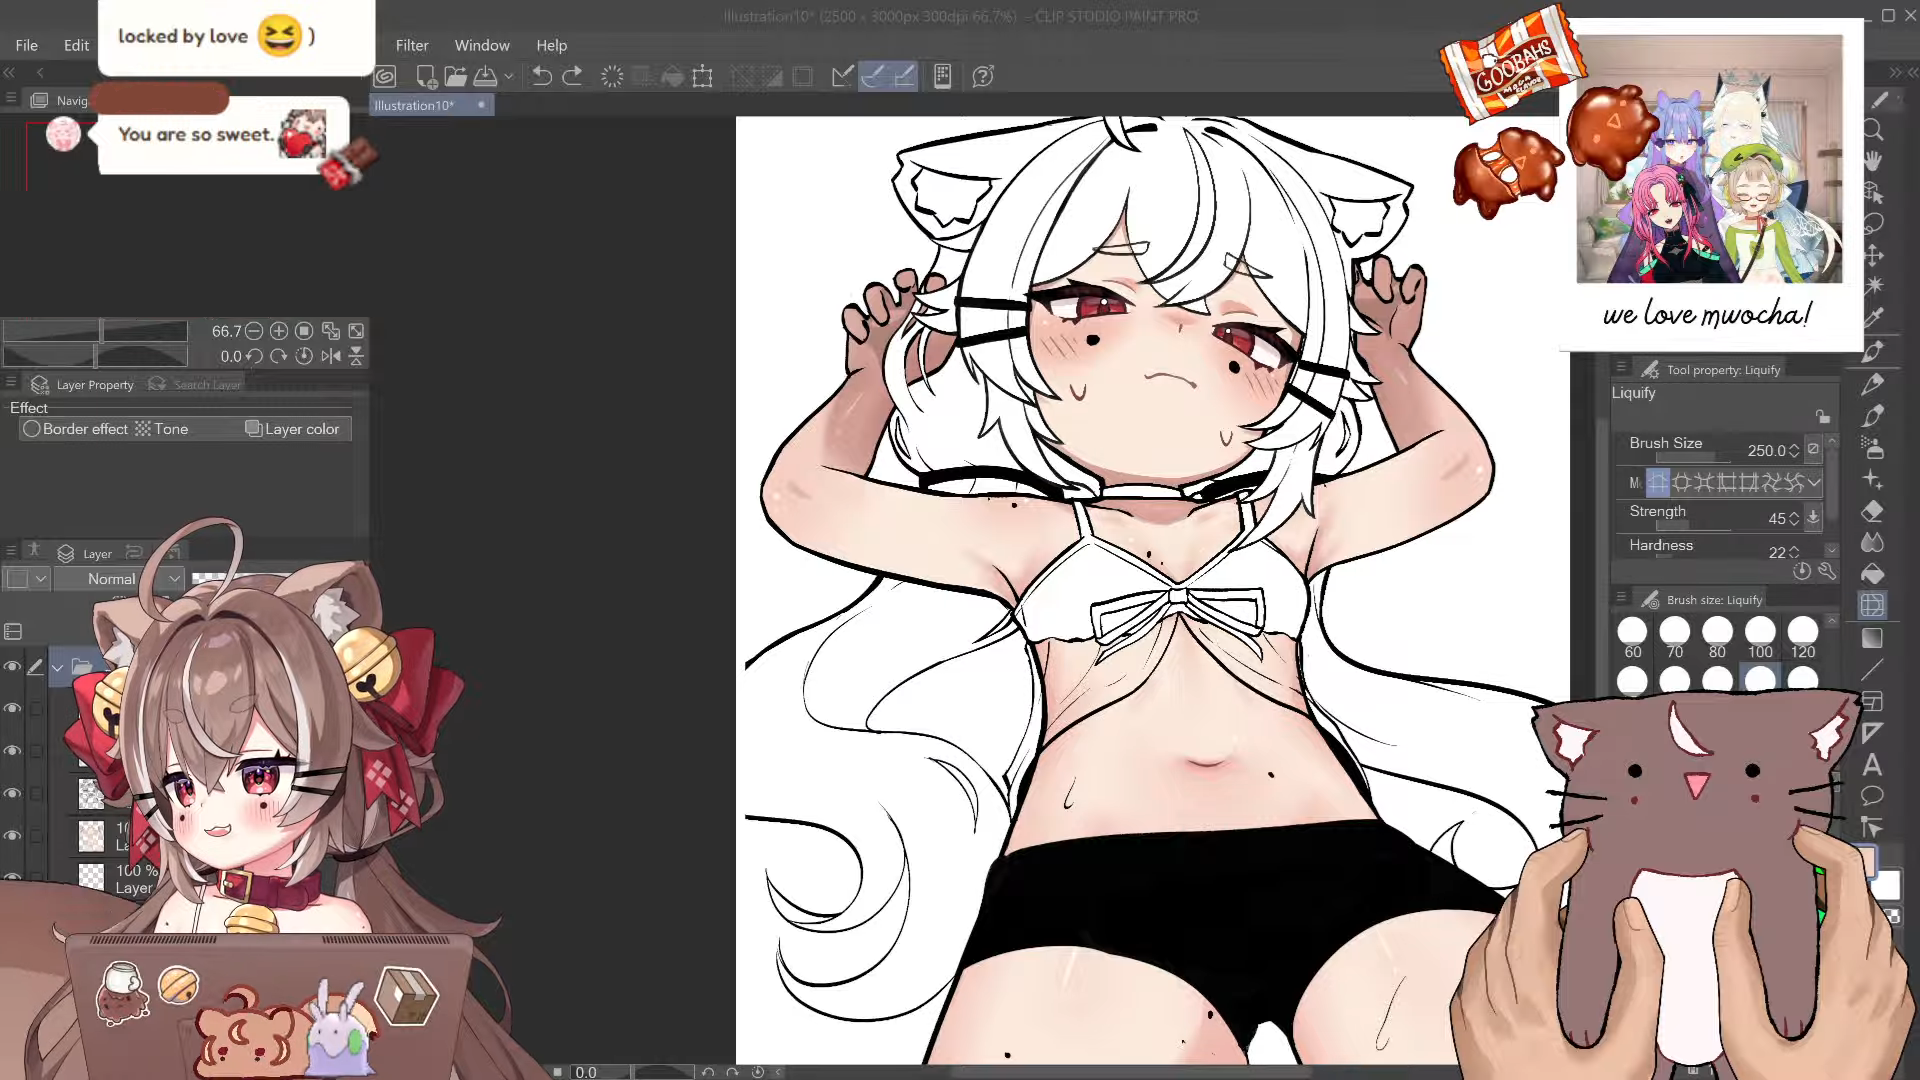Viewport: 1920px width, 1080px height.
Task: Create a new canvas with the new-file icon
Action: [426, 77]
